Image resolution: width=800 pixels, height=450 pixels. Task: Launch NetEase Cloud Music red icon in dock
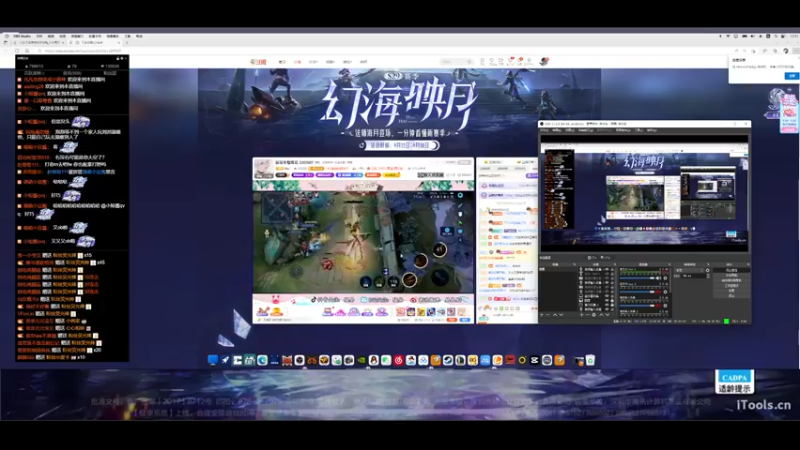pos(398,360)
